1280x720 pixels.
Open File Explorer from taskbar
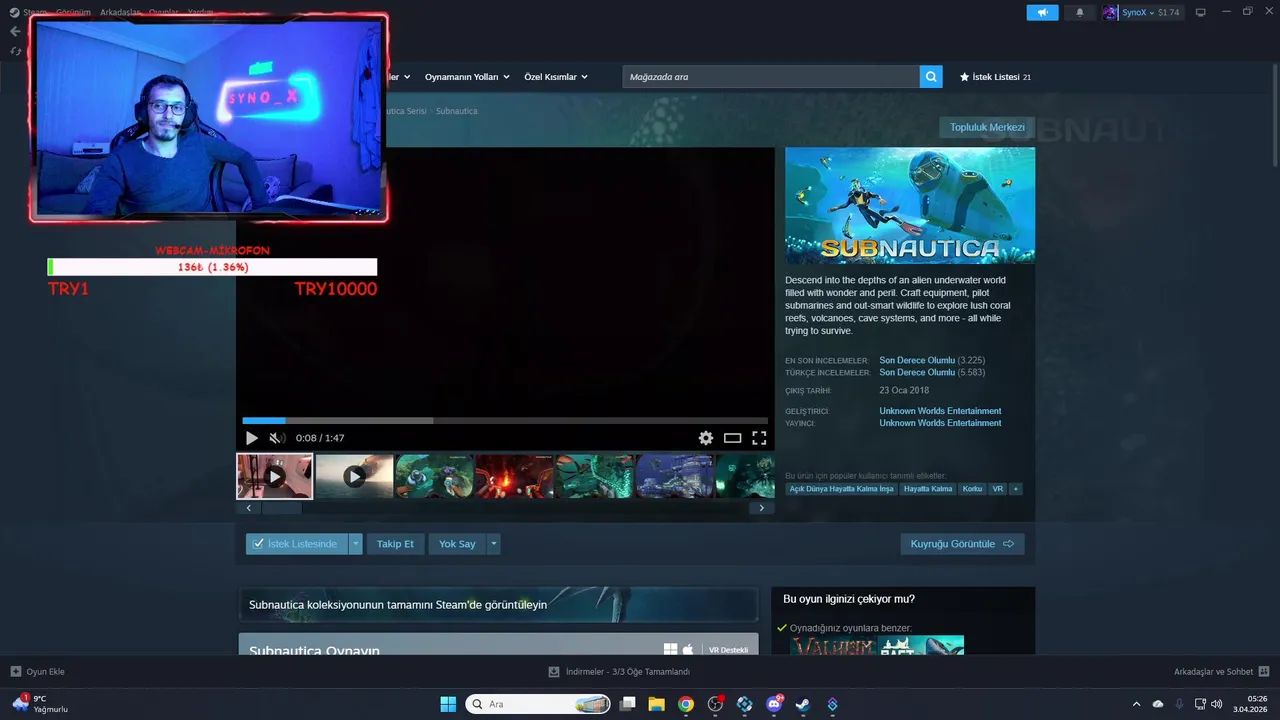[x=656, y=704]
